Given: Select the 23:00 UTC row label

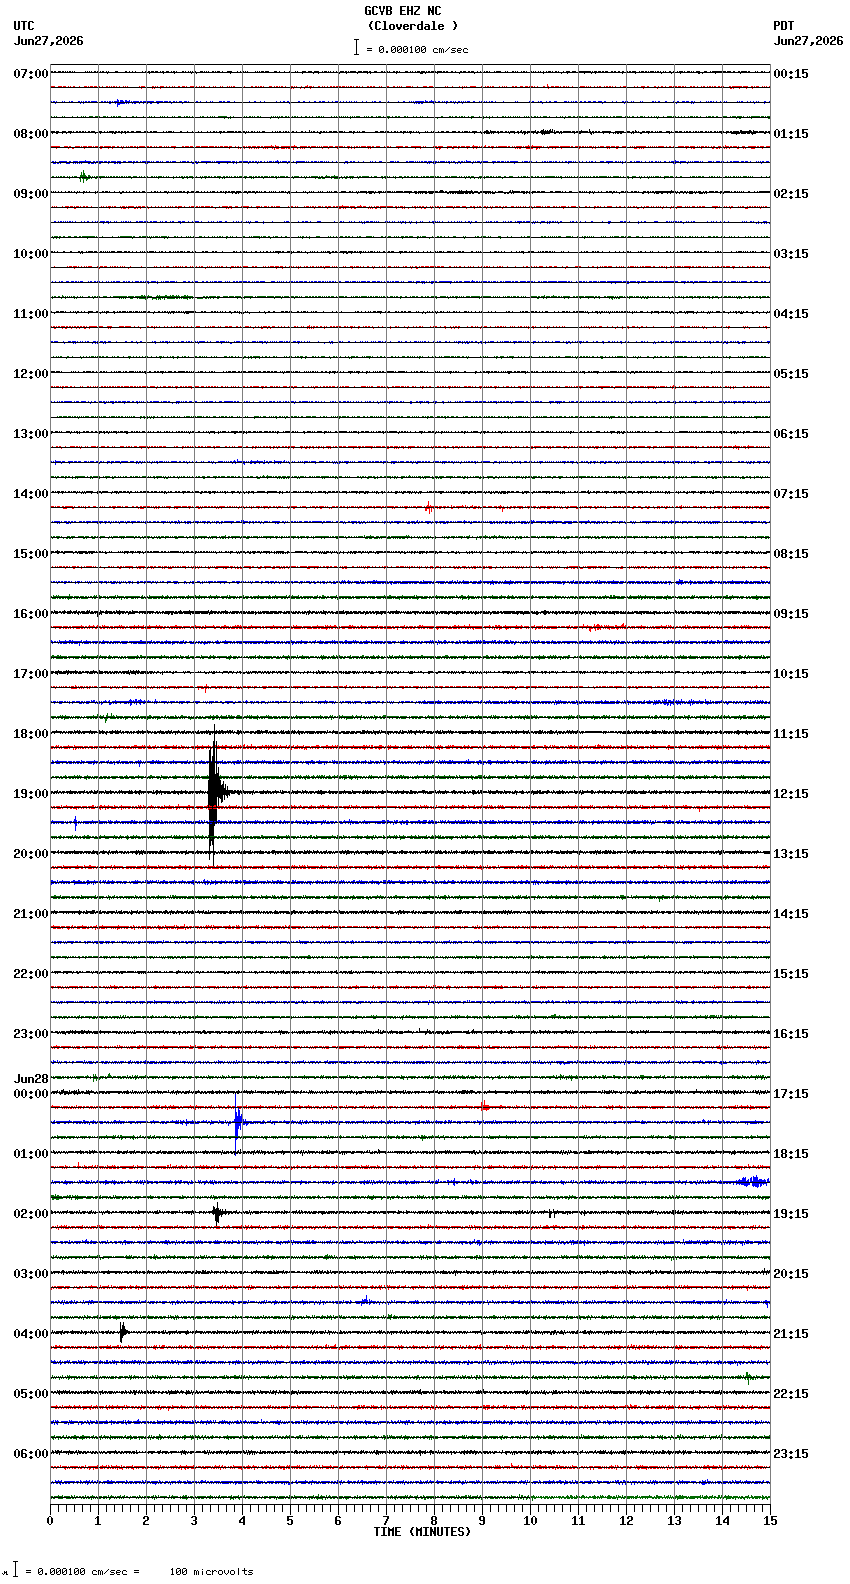Looking at the screenshot, I should pyautogui.click(x=31, y=1034).
